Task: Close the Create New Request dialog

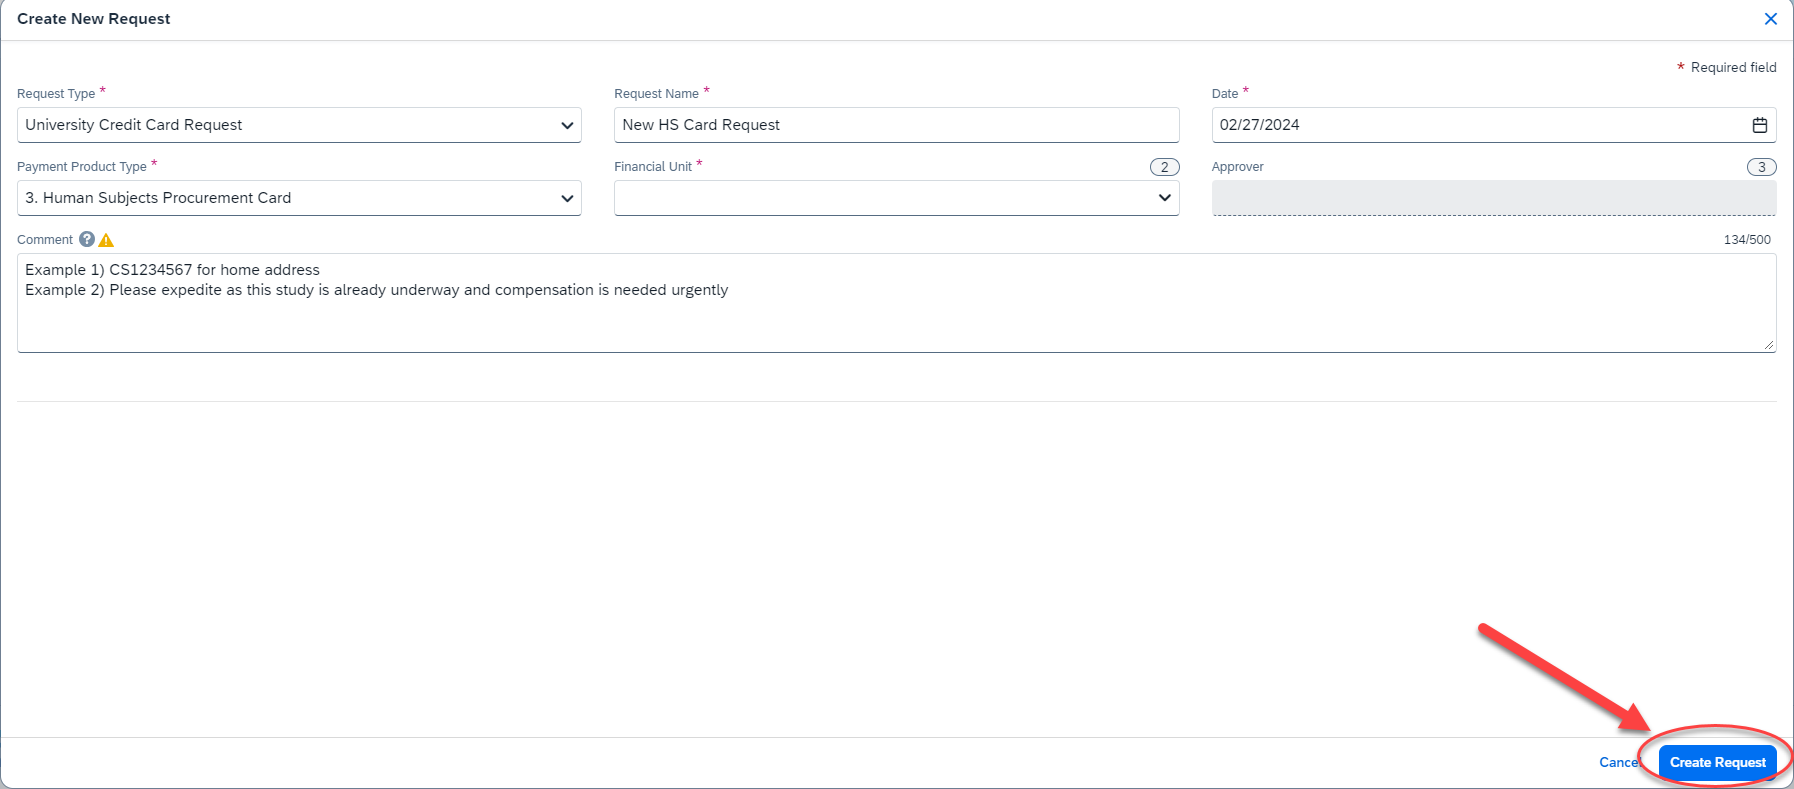Action: click(x=1770, y=19)
